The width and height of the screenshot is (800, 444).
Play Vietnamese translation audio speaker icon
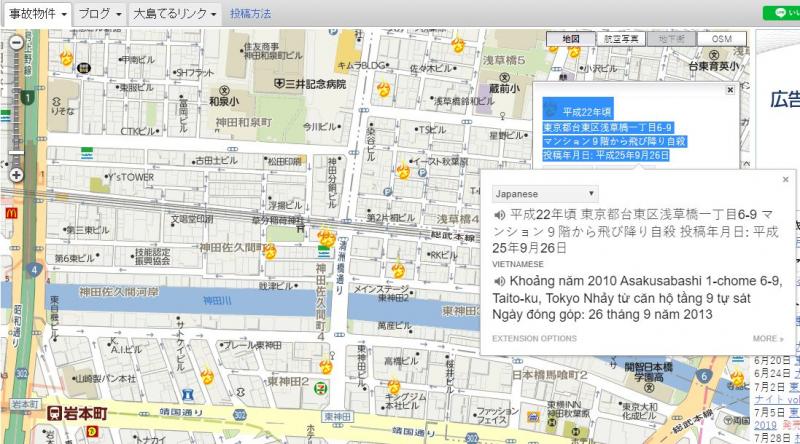point(499,281)
